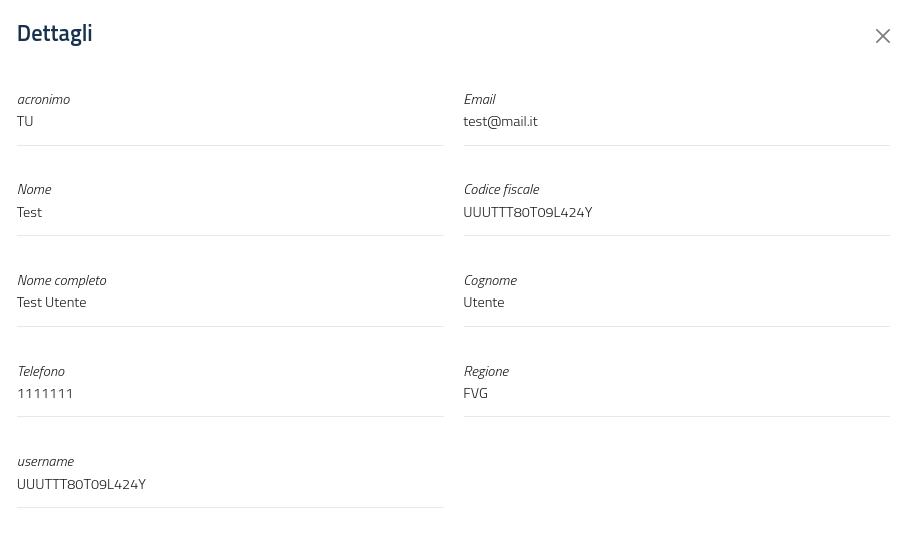Select the Cognome value Utente
The image size is (905, 543).
tap(483, 302)
